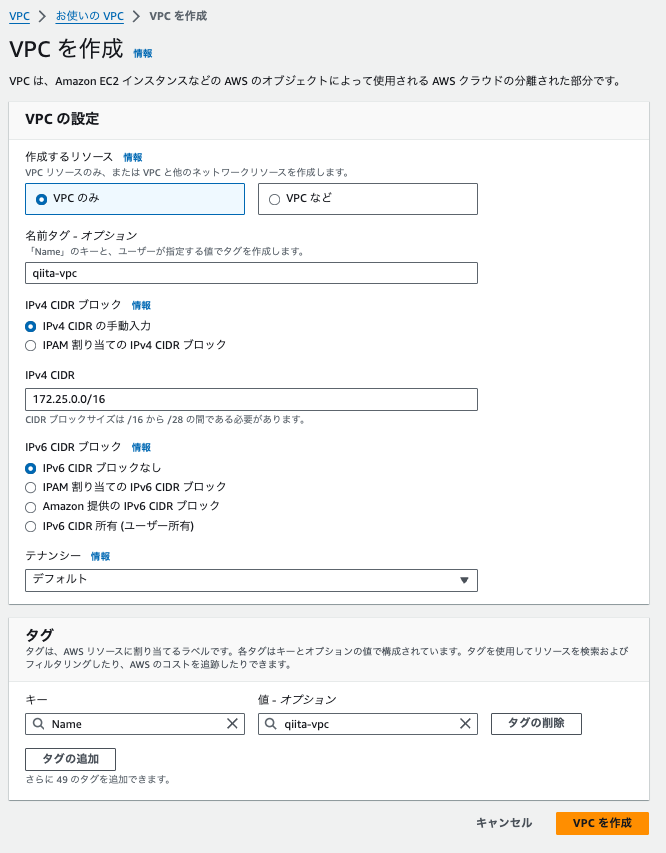Choose IPv6 CIDR 所有 (ユーザー所有)
The height and width of the screenshot is (853, 666).
coord(31,526)
